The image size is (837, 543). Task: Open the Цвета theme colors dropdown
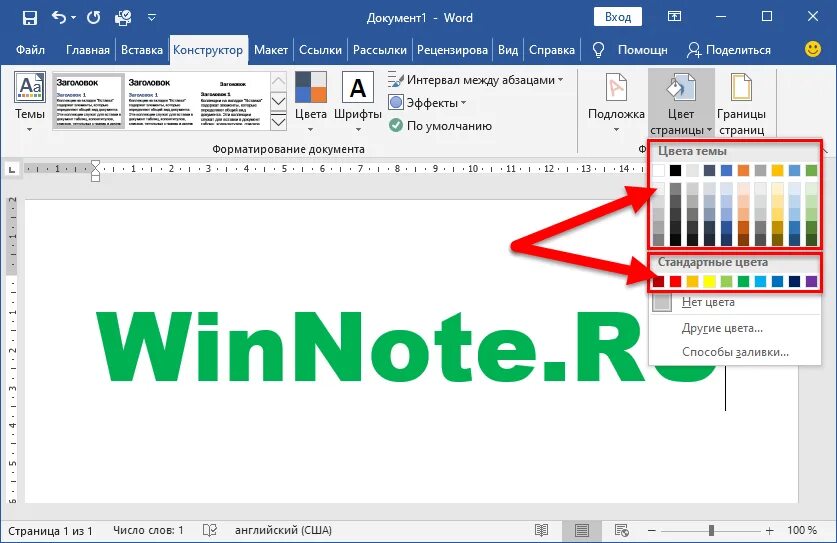[x=311, y=101]
